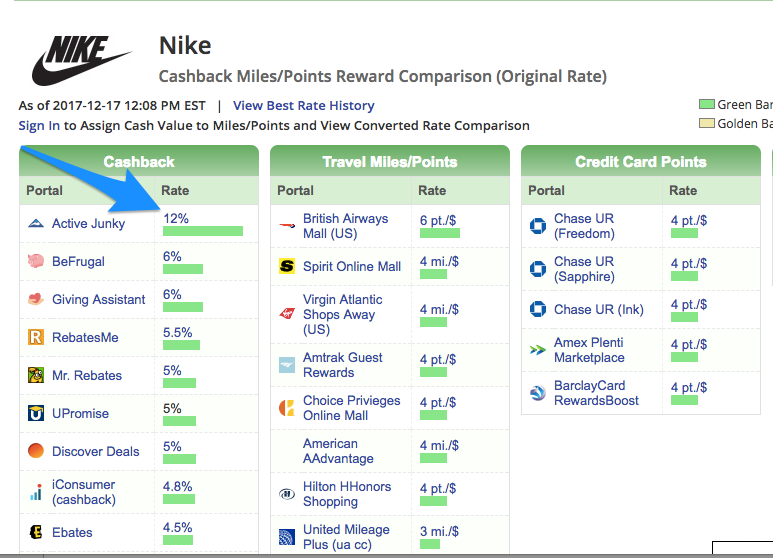Click the Credit Card Points column header
This screenshot has width=773, height=558.
(641, 161)
